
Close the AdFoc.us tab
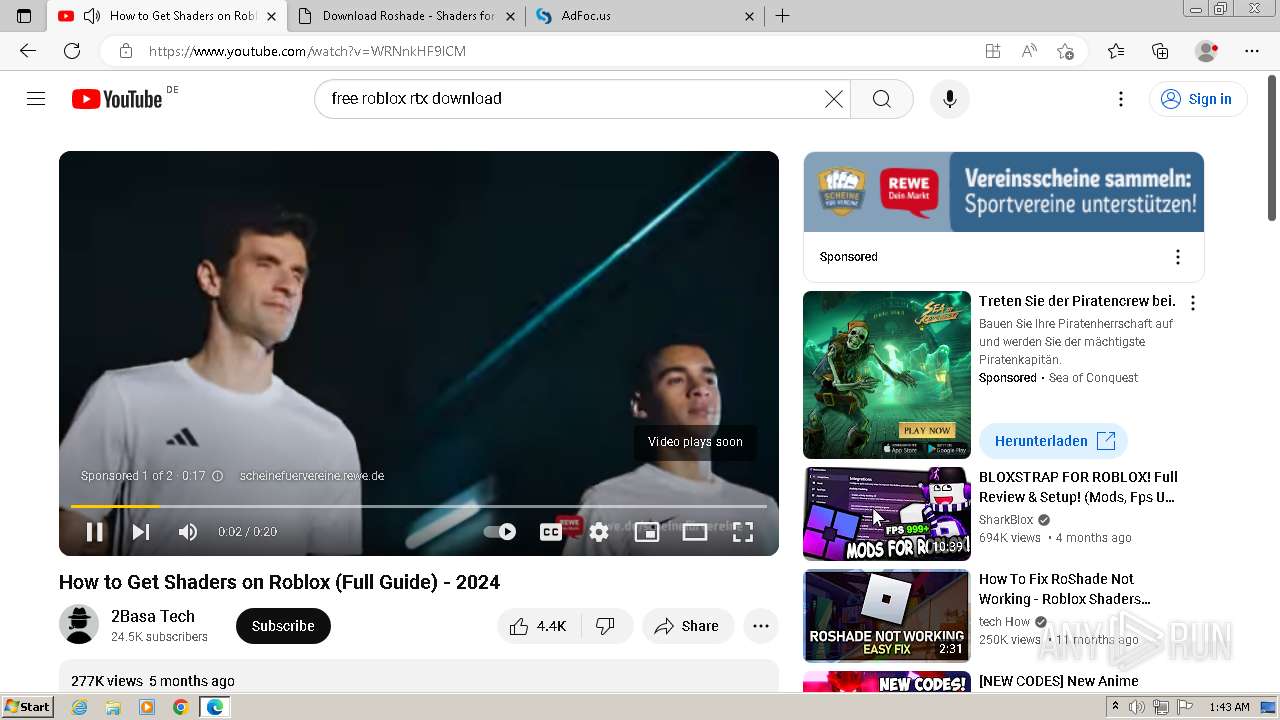pyautogui.click(x=750, y=16)
